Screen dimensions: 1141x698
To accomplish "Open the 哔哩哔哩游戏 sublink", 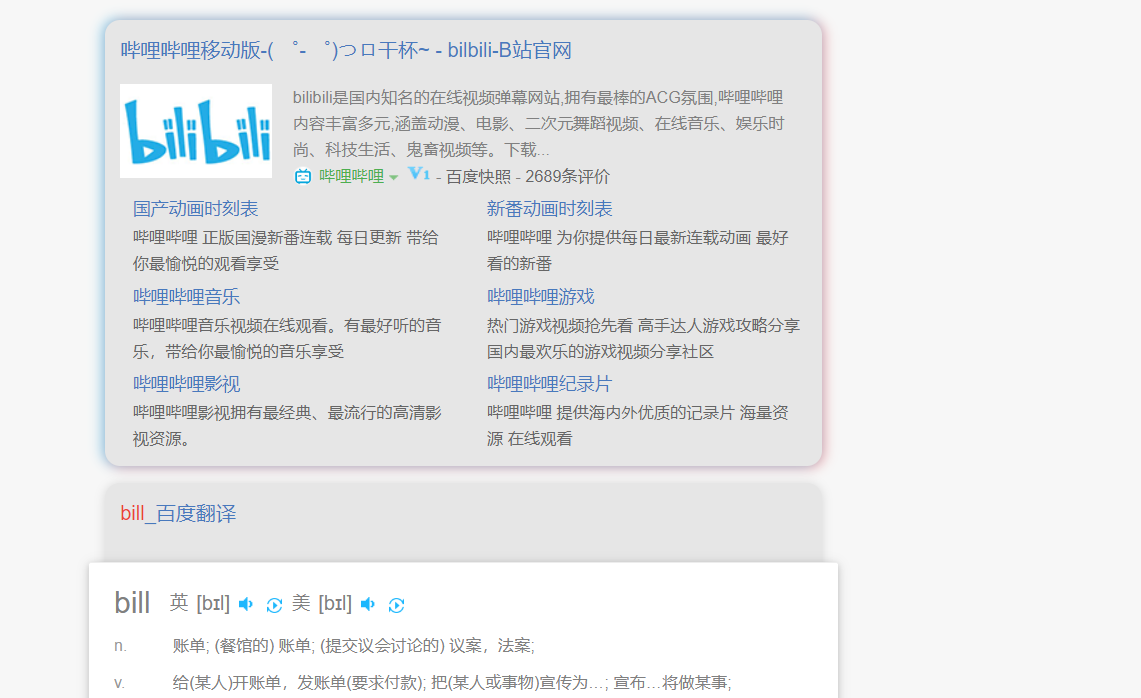I will tap(541, 296).
